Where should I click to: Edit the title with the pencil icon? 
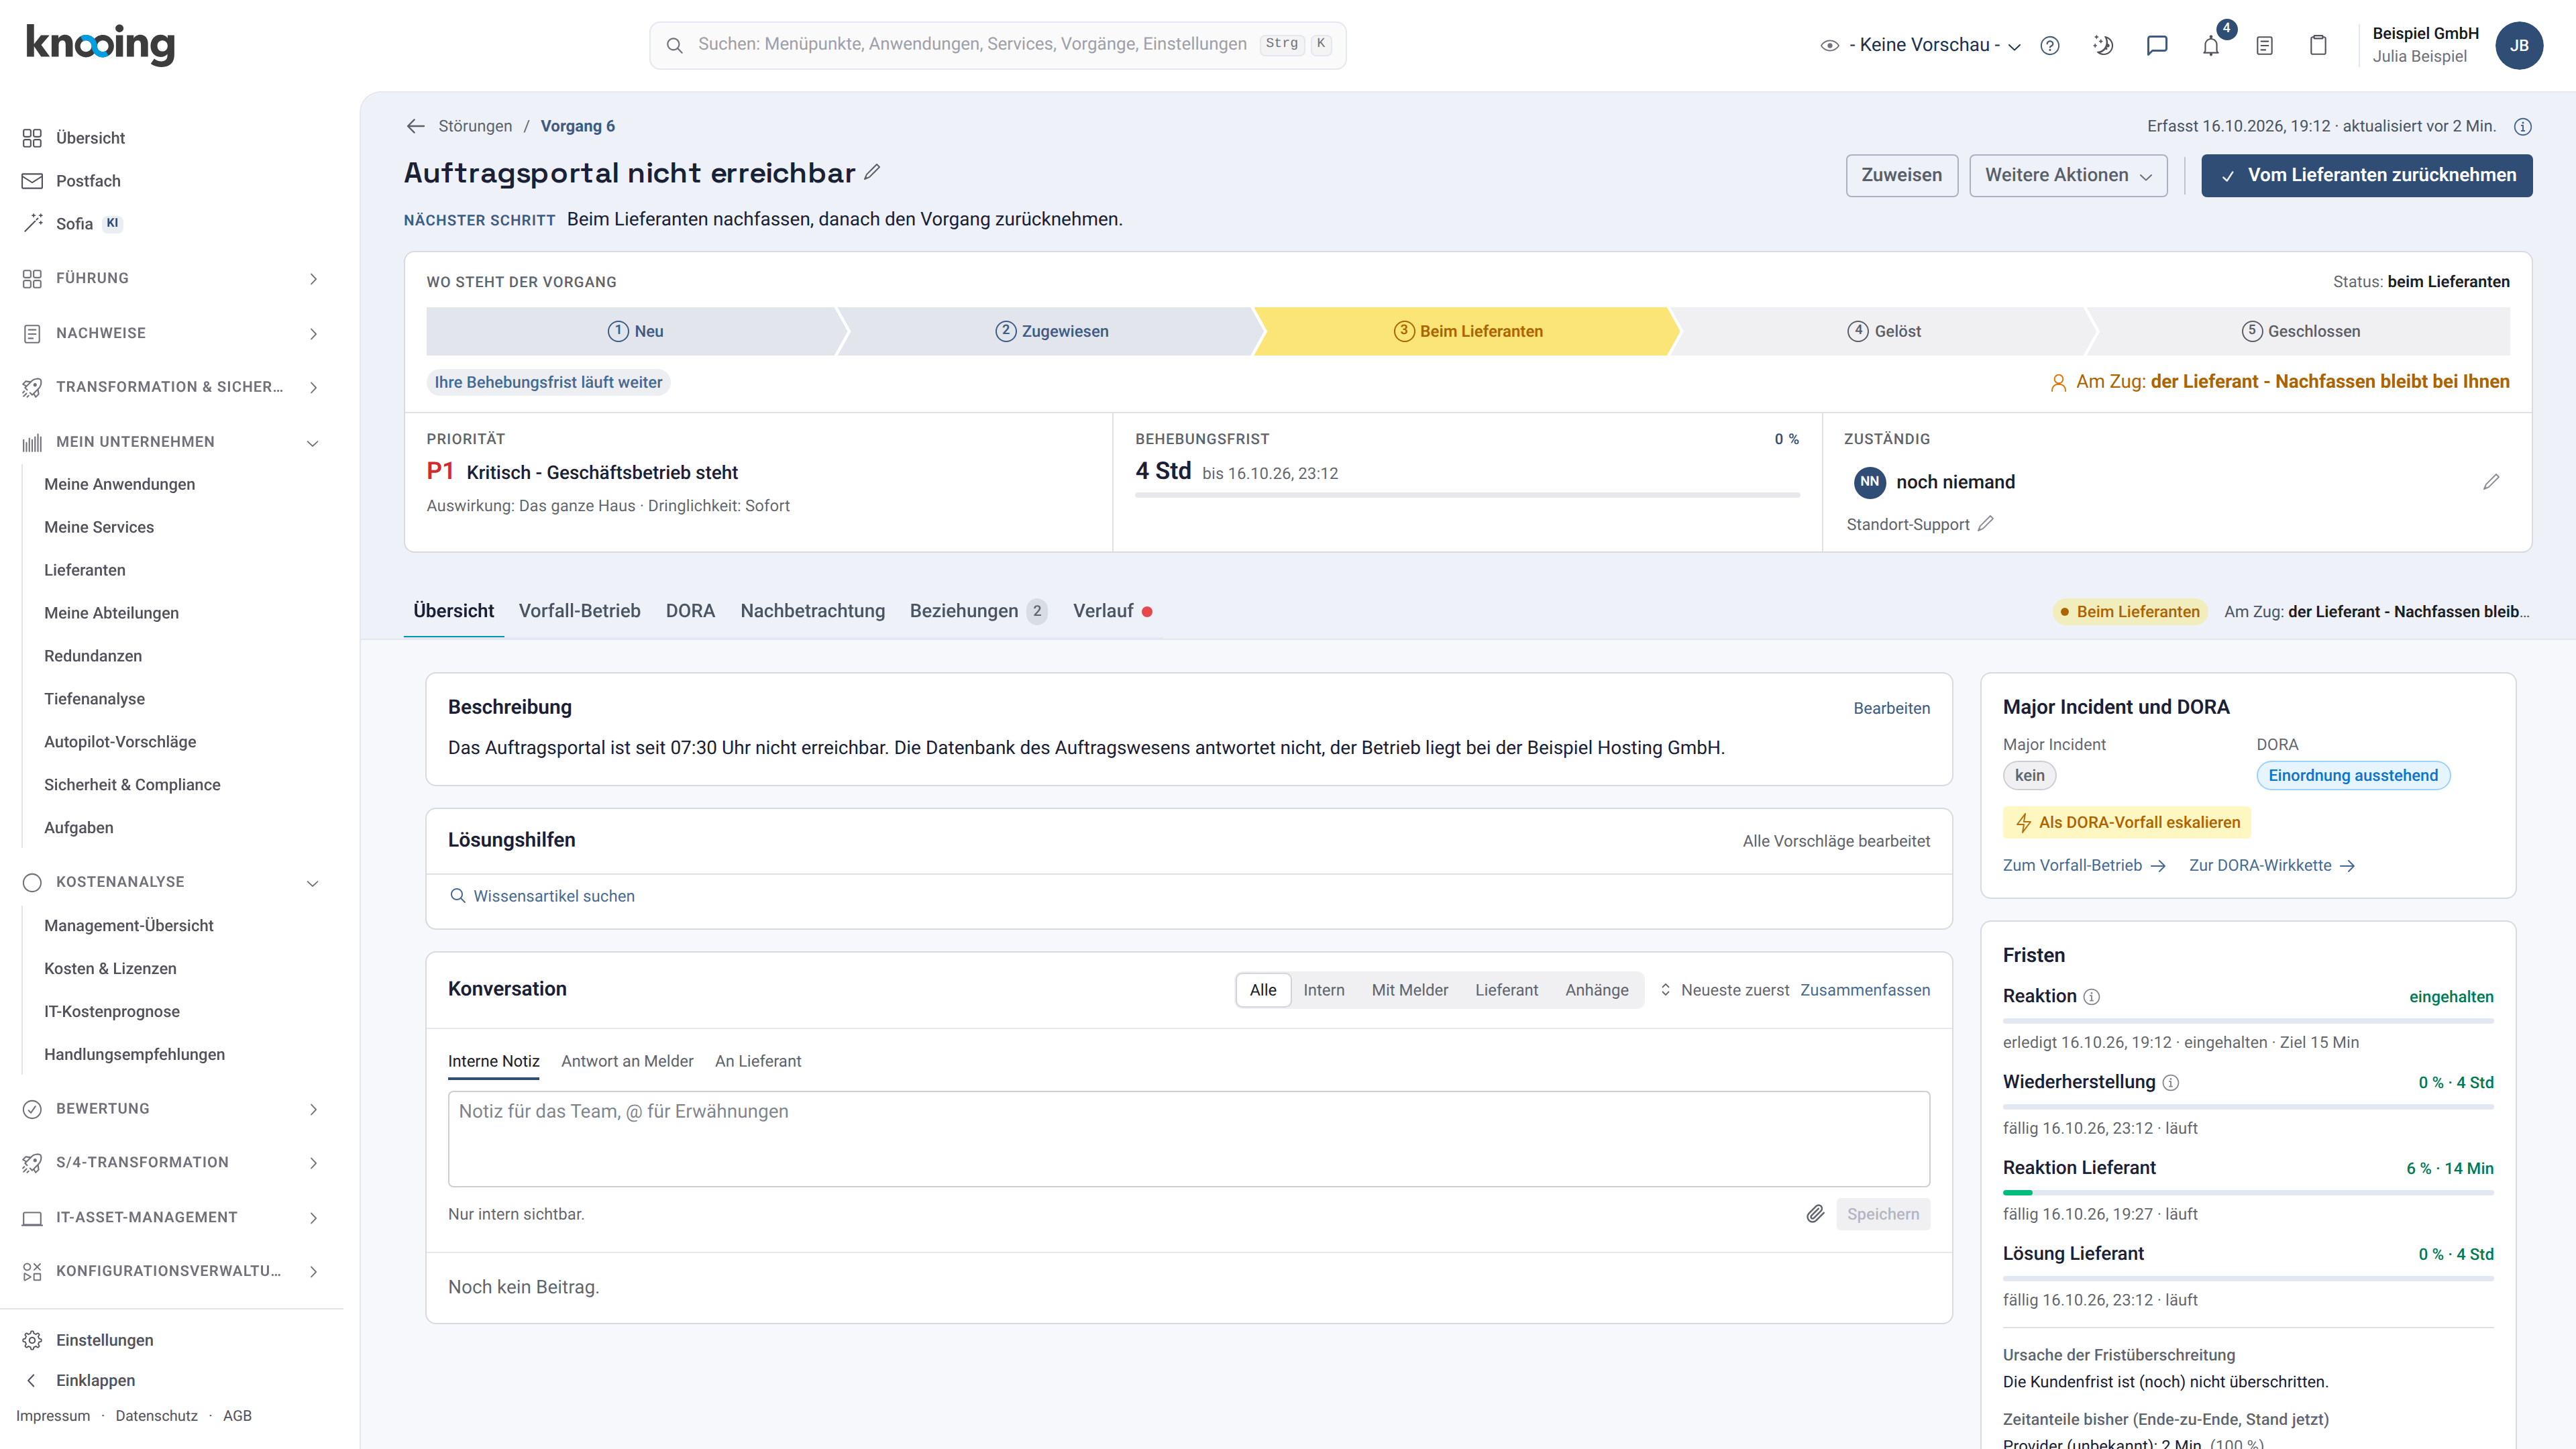coord(872,172)
